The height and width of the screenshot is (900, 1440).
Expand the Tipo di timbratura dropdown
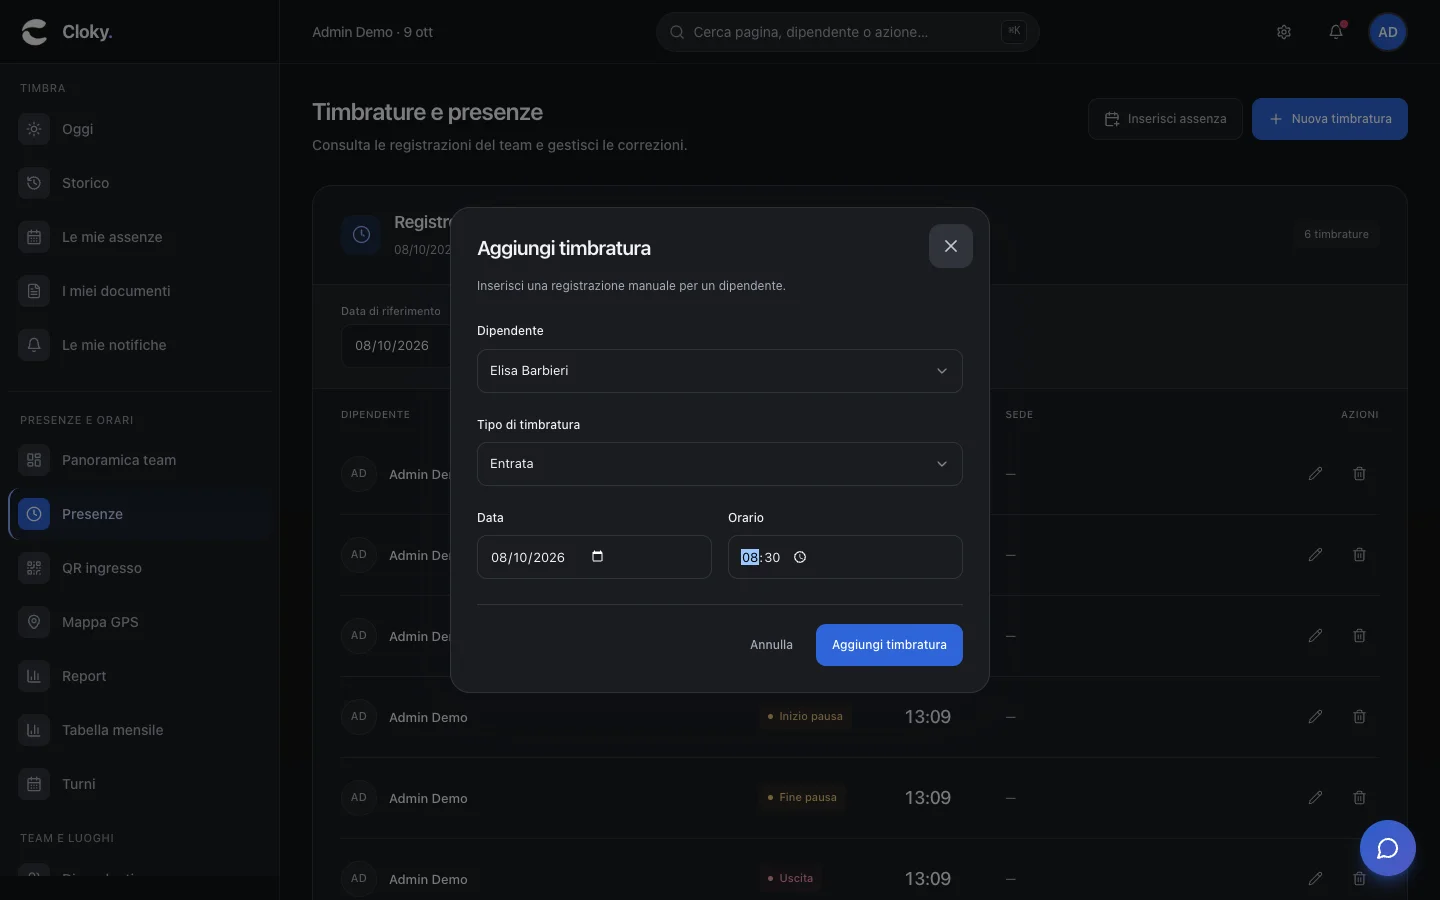click(720, 464)
